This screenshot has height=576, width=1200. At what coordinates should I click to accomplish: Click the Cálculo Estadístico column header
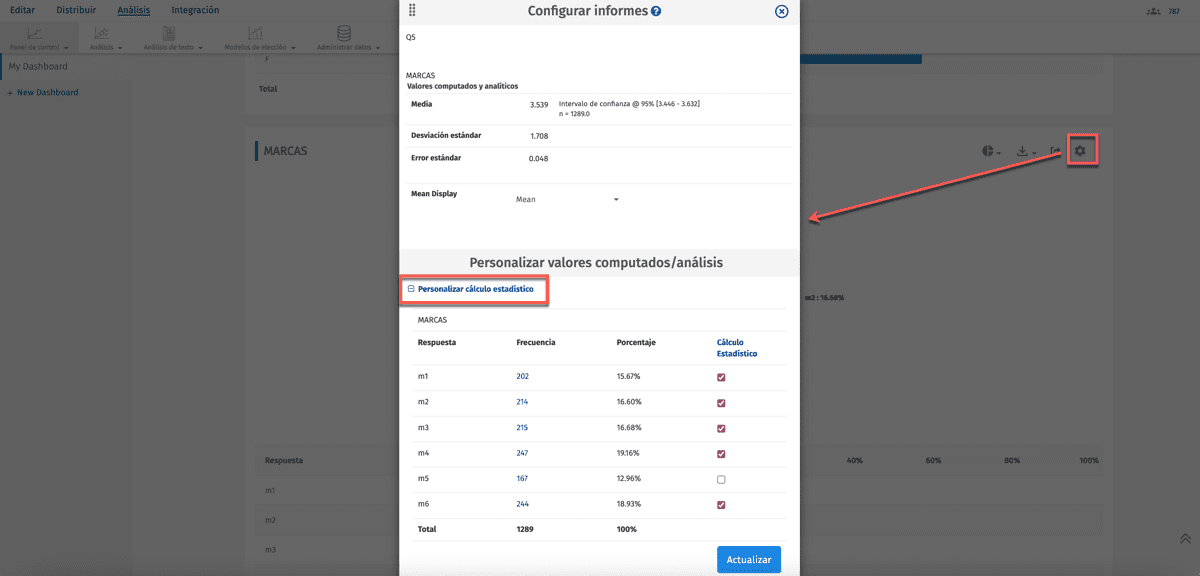[x=737, y=347]
